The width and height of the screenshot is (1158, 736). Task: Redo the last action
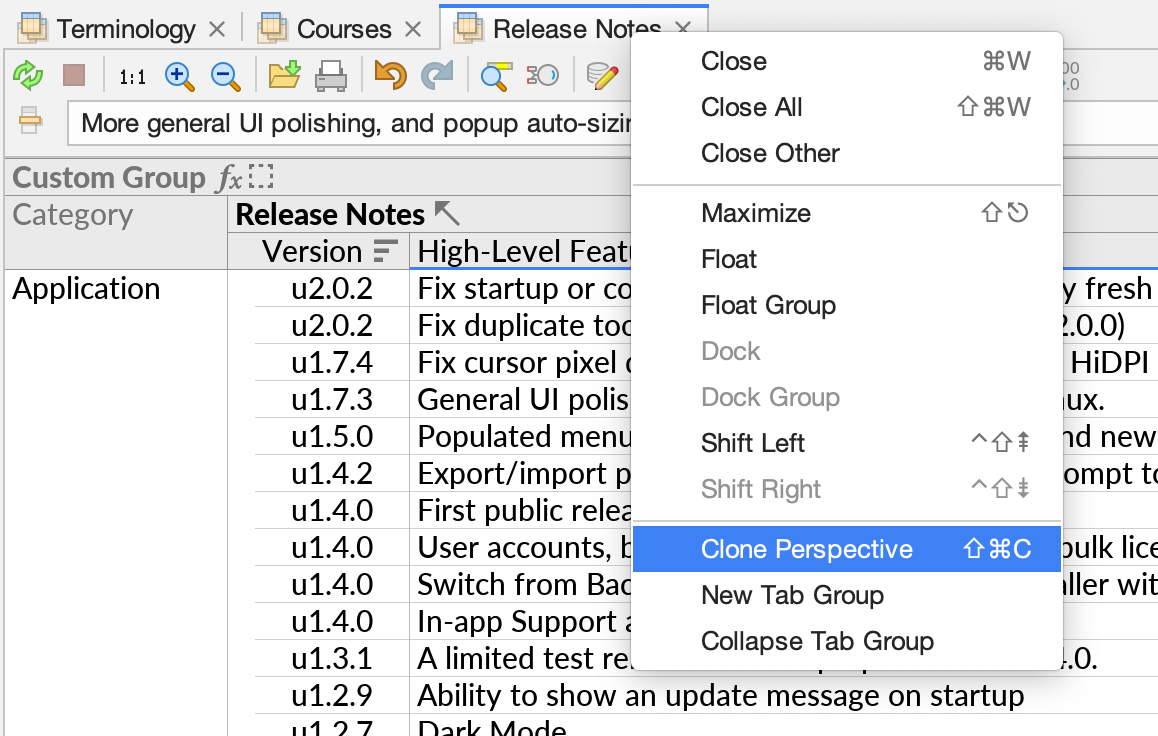click(438, 76)
